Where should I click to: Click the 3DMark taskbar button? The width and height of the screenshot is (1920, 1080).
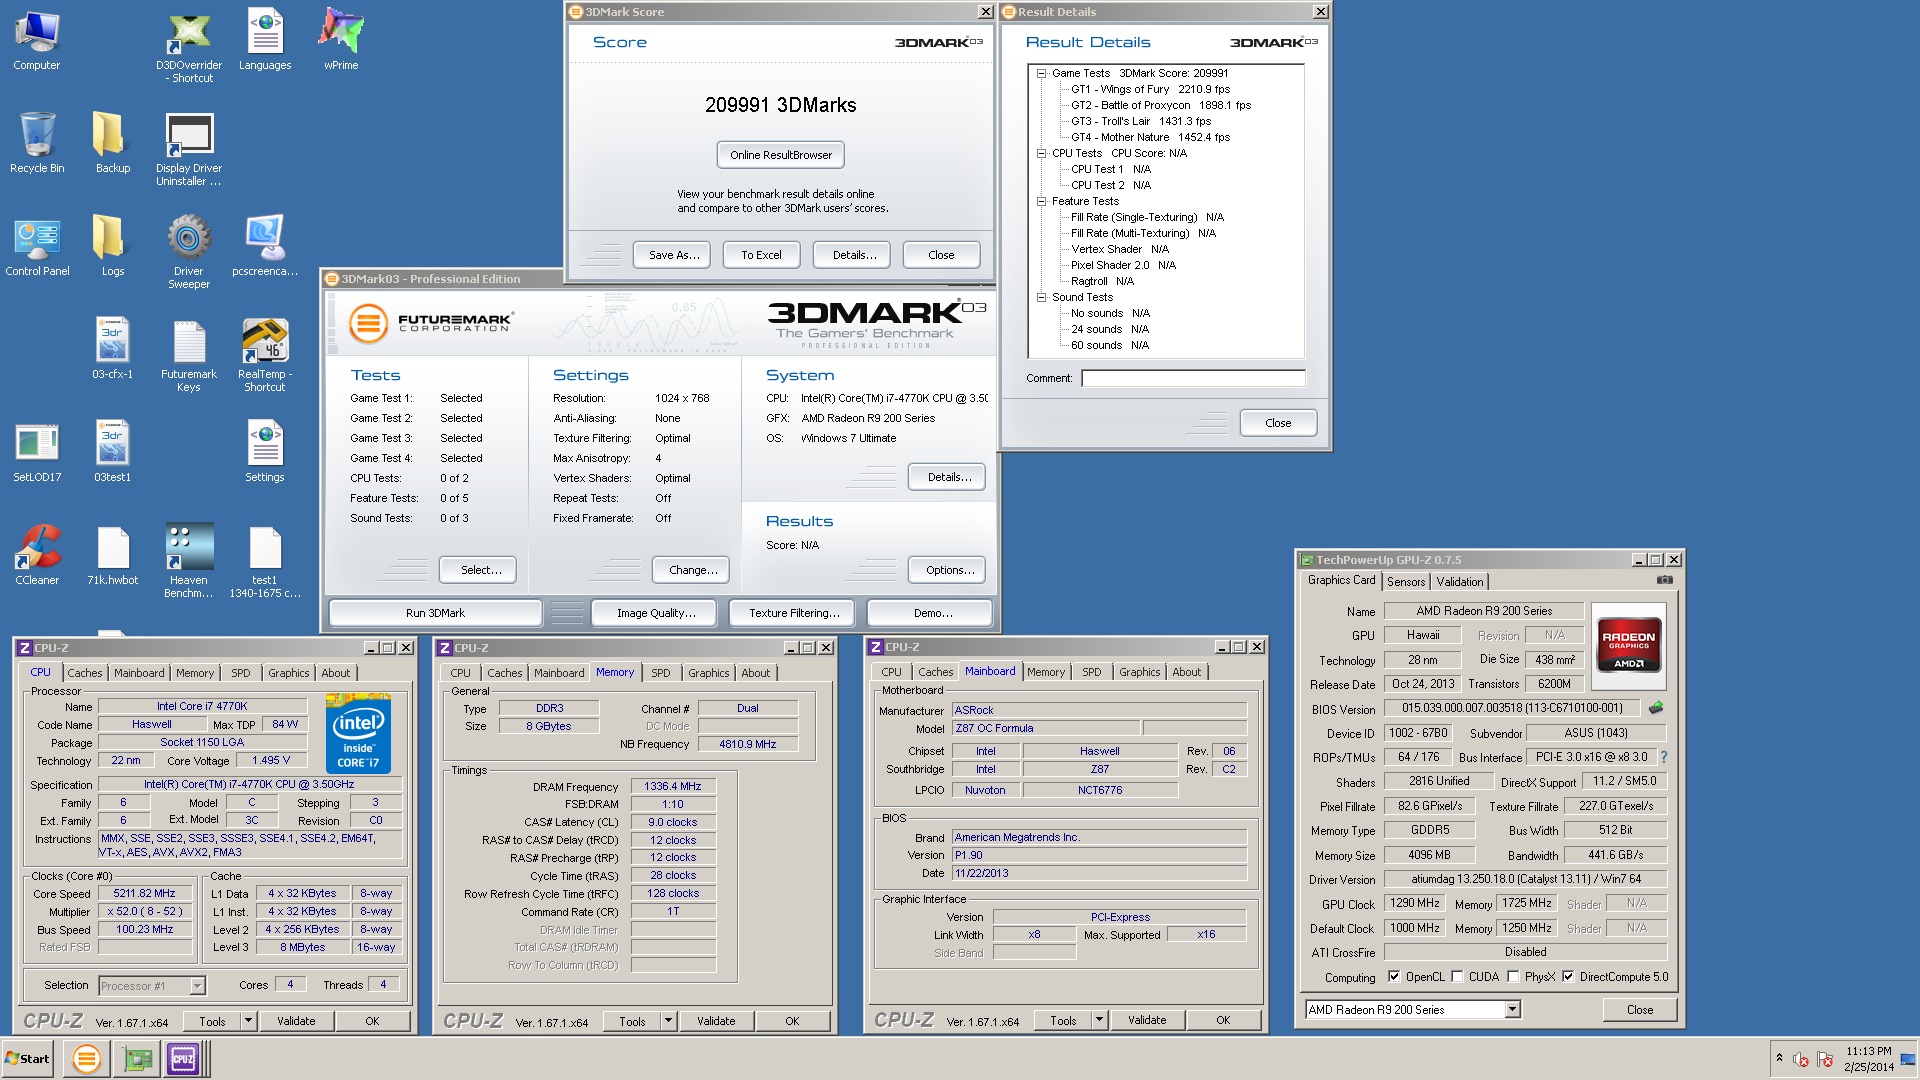click(x=87, y=1059)
